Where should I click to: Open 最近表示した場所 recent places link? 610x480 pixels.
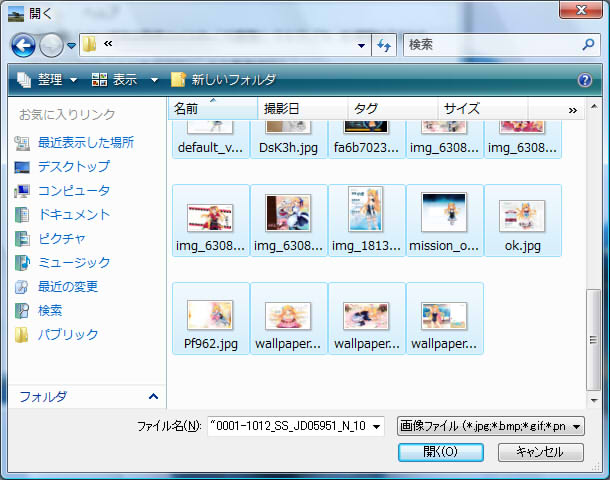[x=86, y=143]
